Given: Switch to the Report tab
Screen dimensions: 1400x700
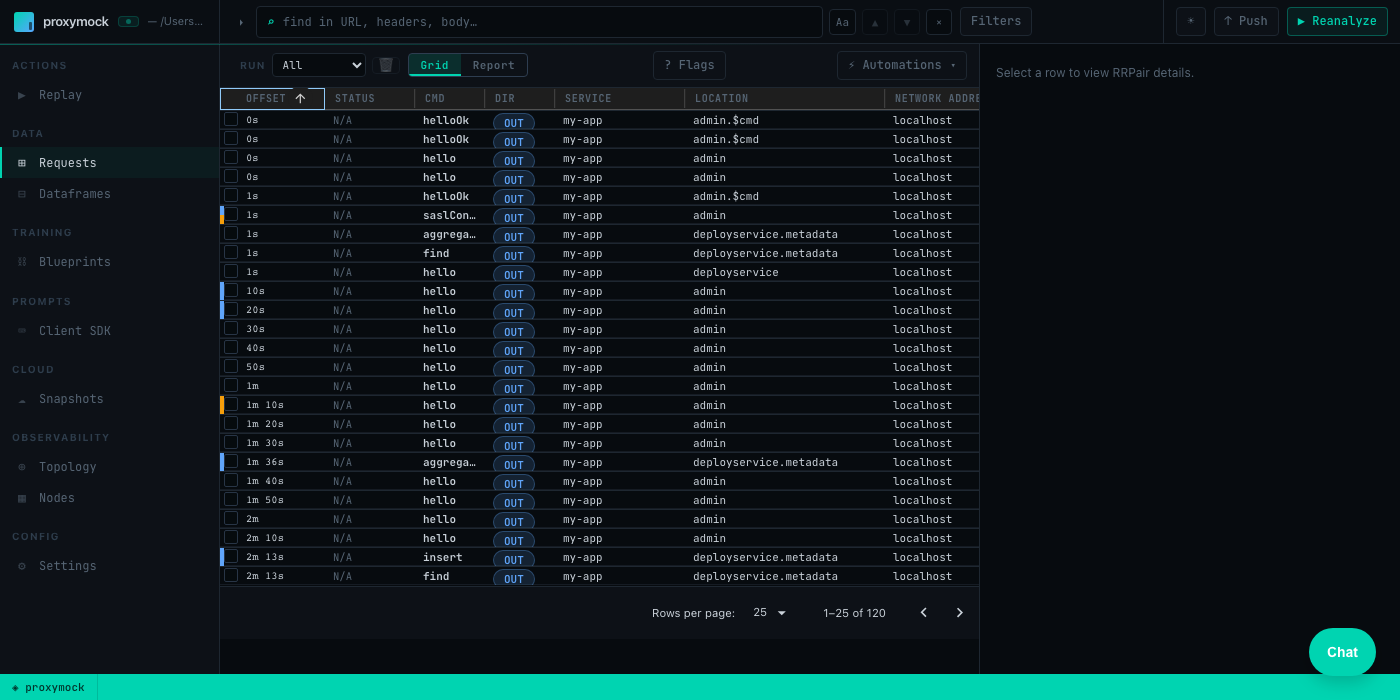Looking at the screenshot, I should (x=494, y=65).
